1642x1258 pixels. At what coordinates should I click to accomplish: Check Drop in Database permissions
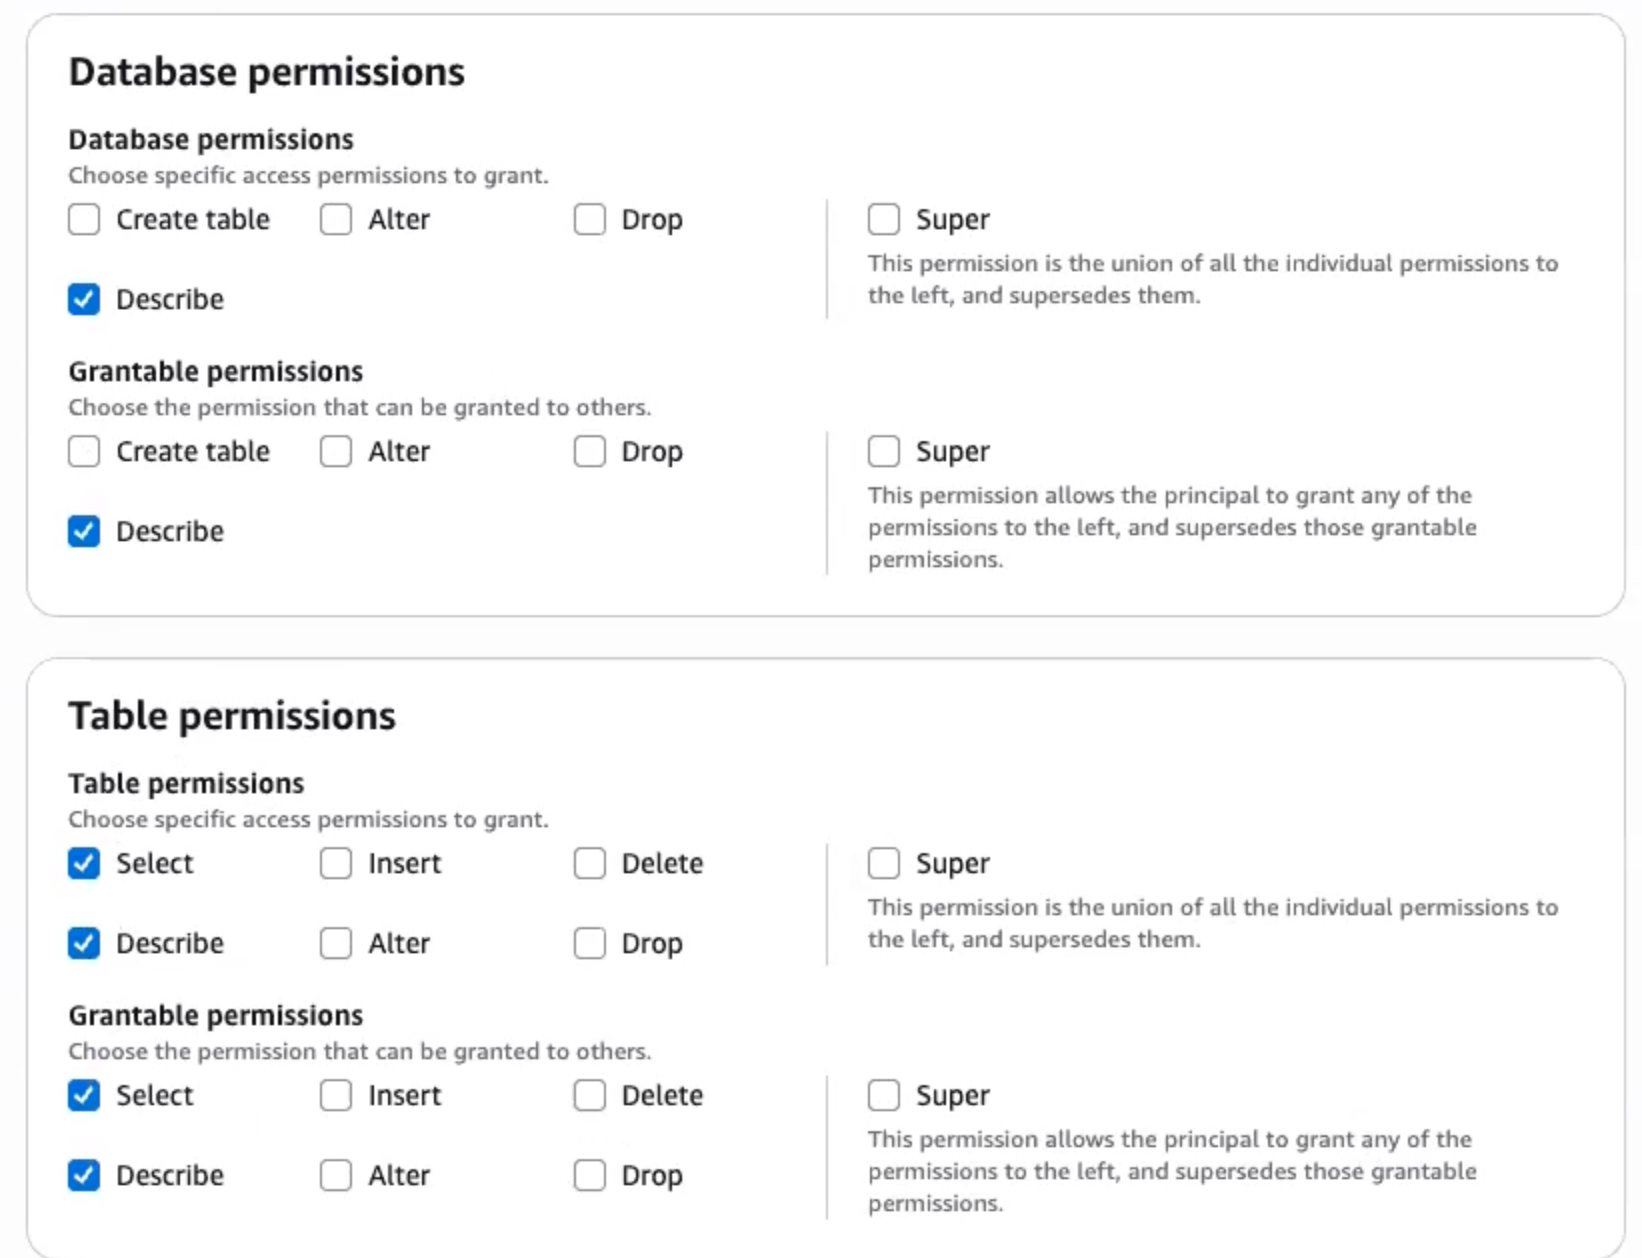click(590, 219)
